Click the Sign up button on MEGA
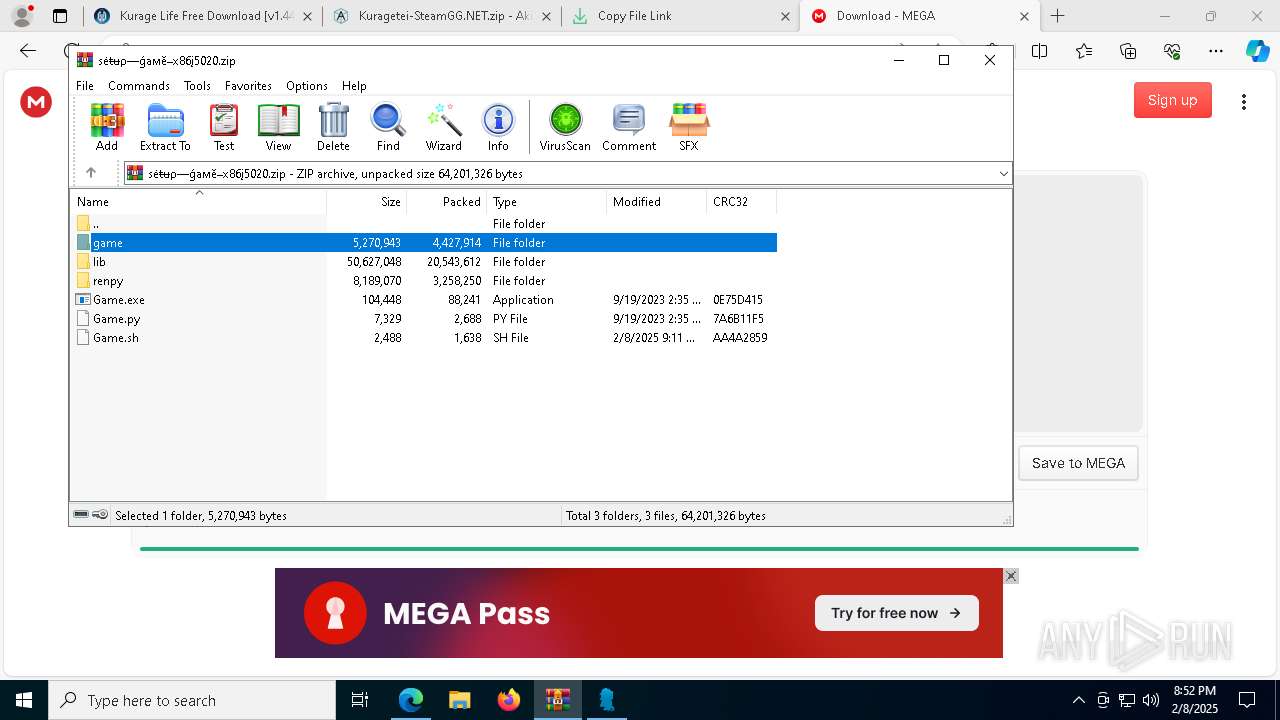 tap(1173, 100)
